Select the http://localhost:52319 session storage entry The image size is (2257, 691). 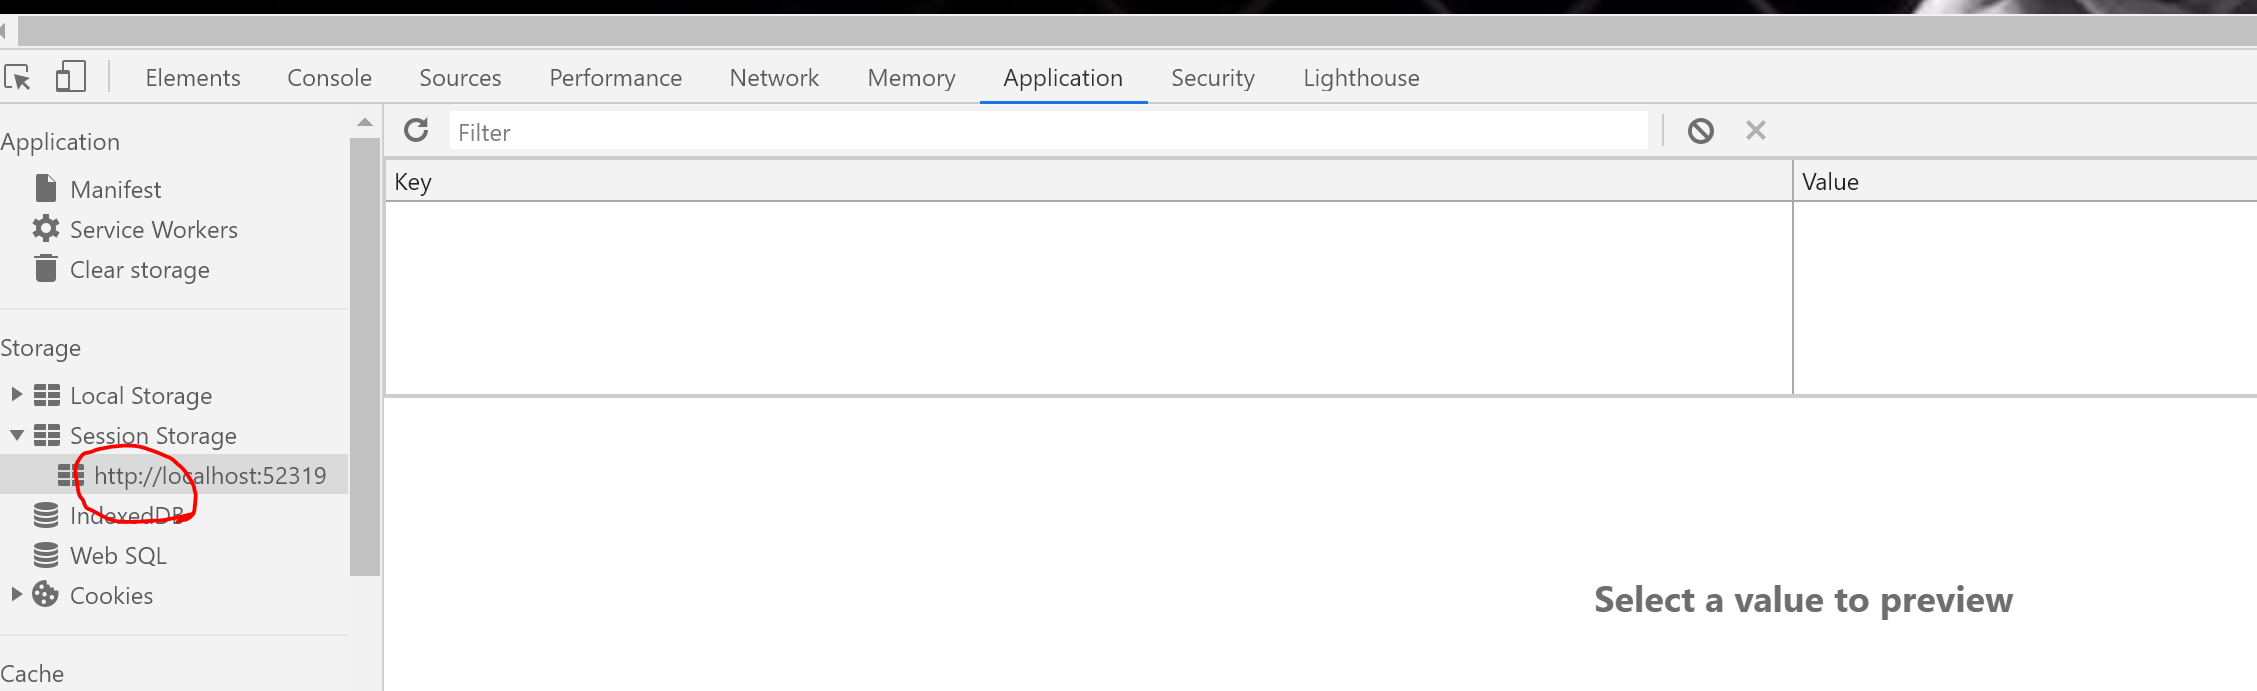pos(210,476)
